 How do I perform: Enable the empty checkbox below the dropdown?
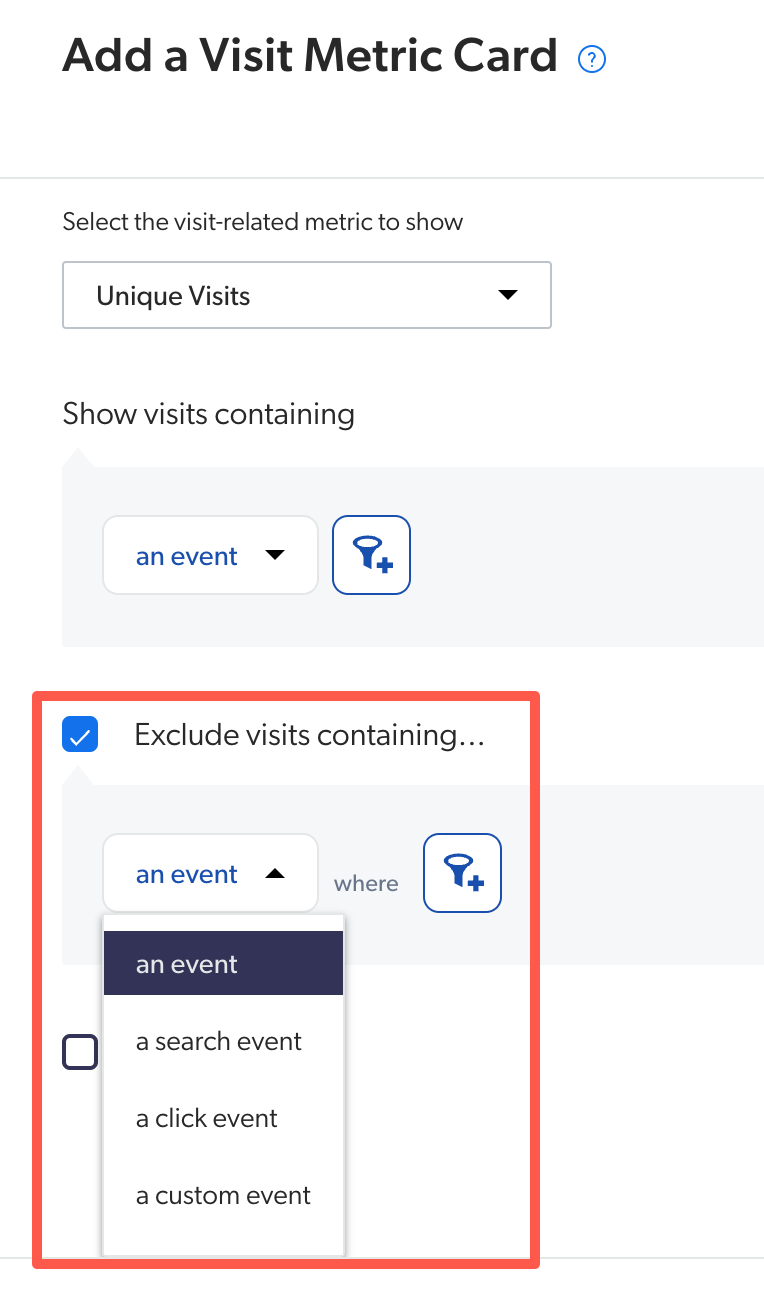pos(80,1051)
